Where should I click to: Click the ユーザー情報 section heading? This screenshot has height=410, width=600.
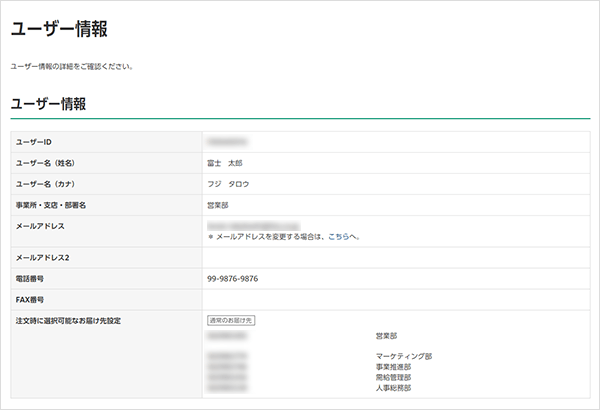48,103
